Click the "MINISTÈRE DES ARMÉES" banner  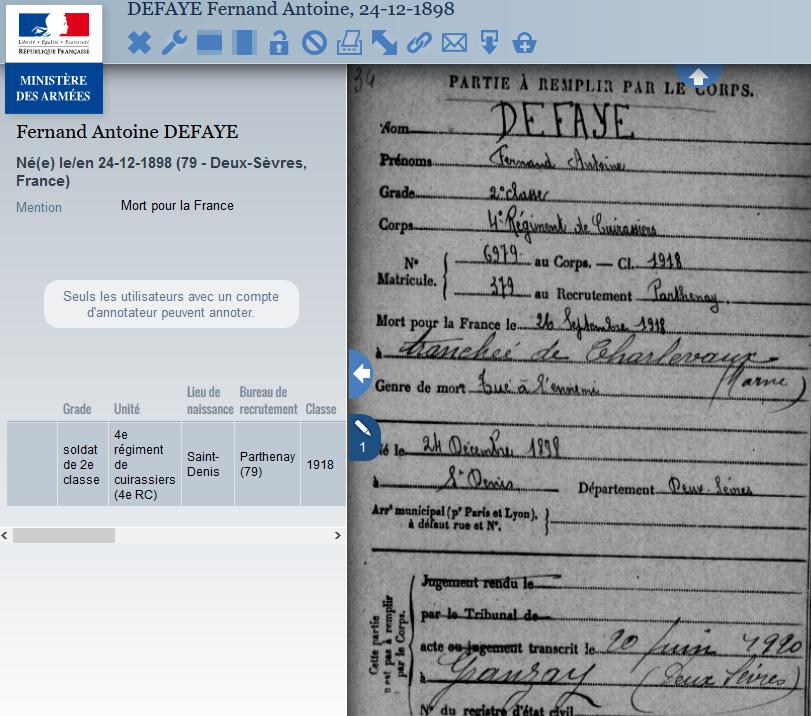(54, 88)
